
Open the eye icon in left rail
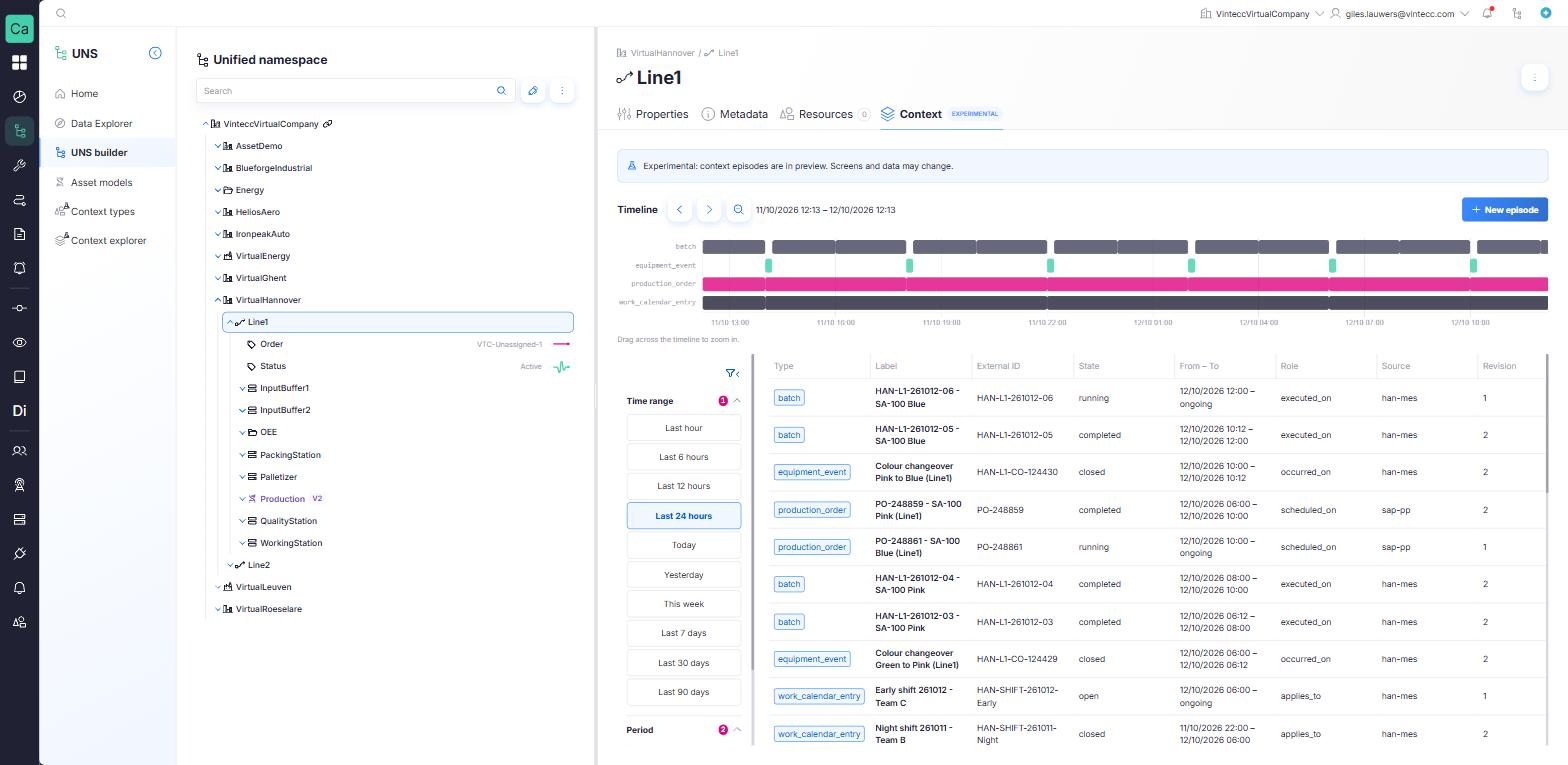19,342
